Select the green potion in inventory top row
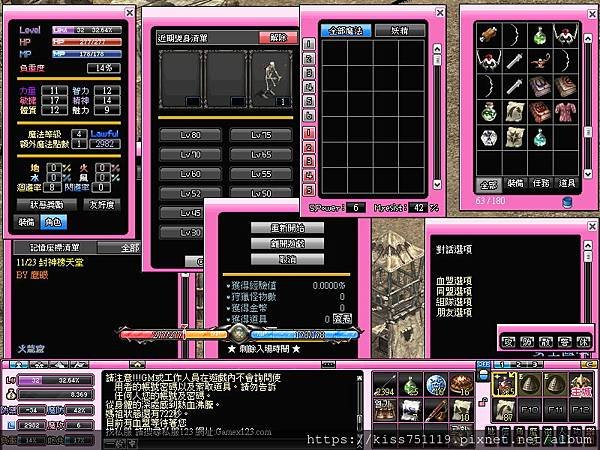Image resolution: width=600 pixels, height=450 pixels. coord(540,35)
